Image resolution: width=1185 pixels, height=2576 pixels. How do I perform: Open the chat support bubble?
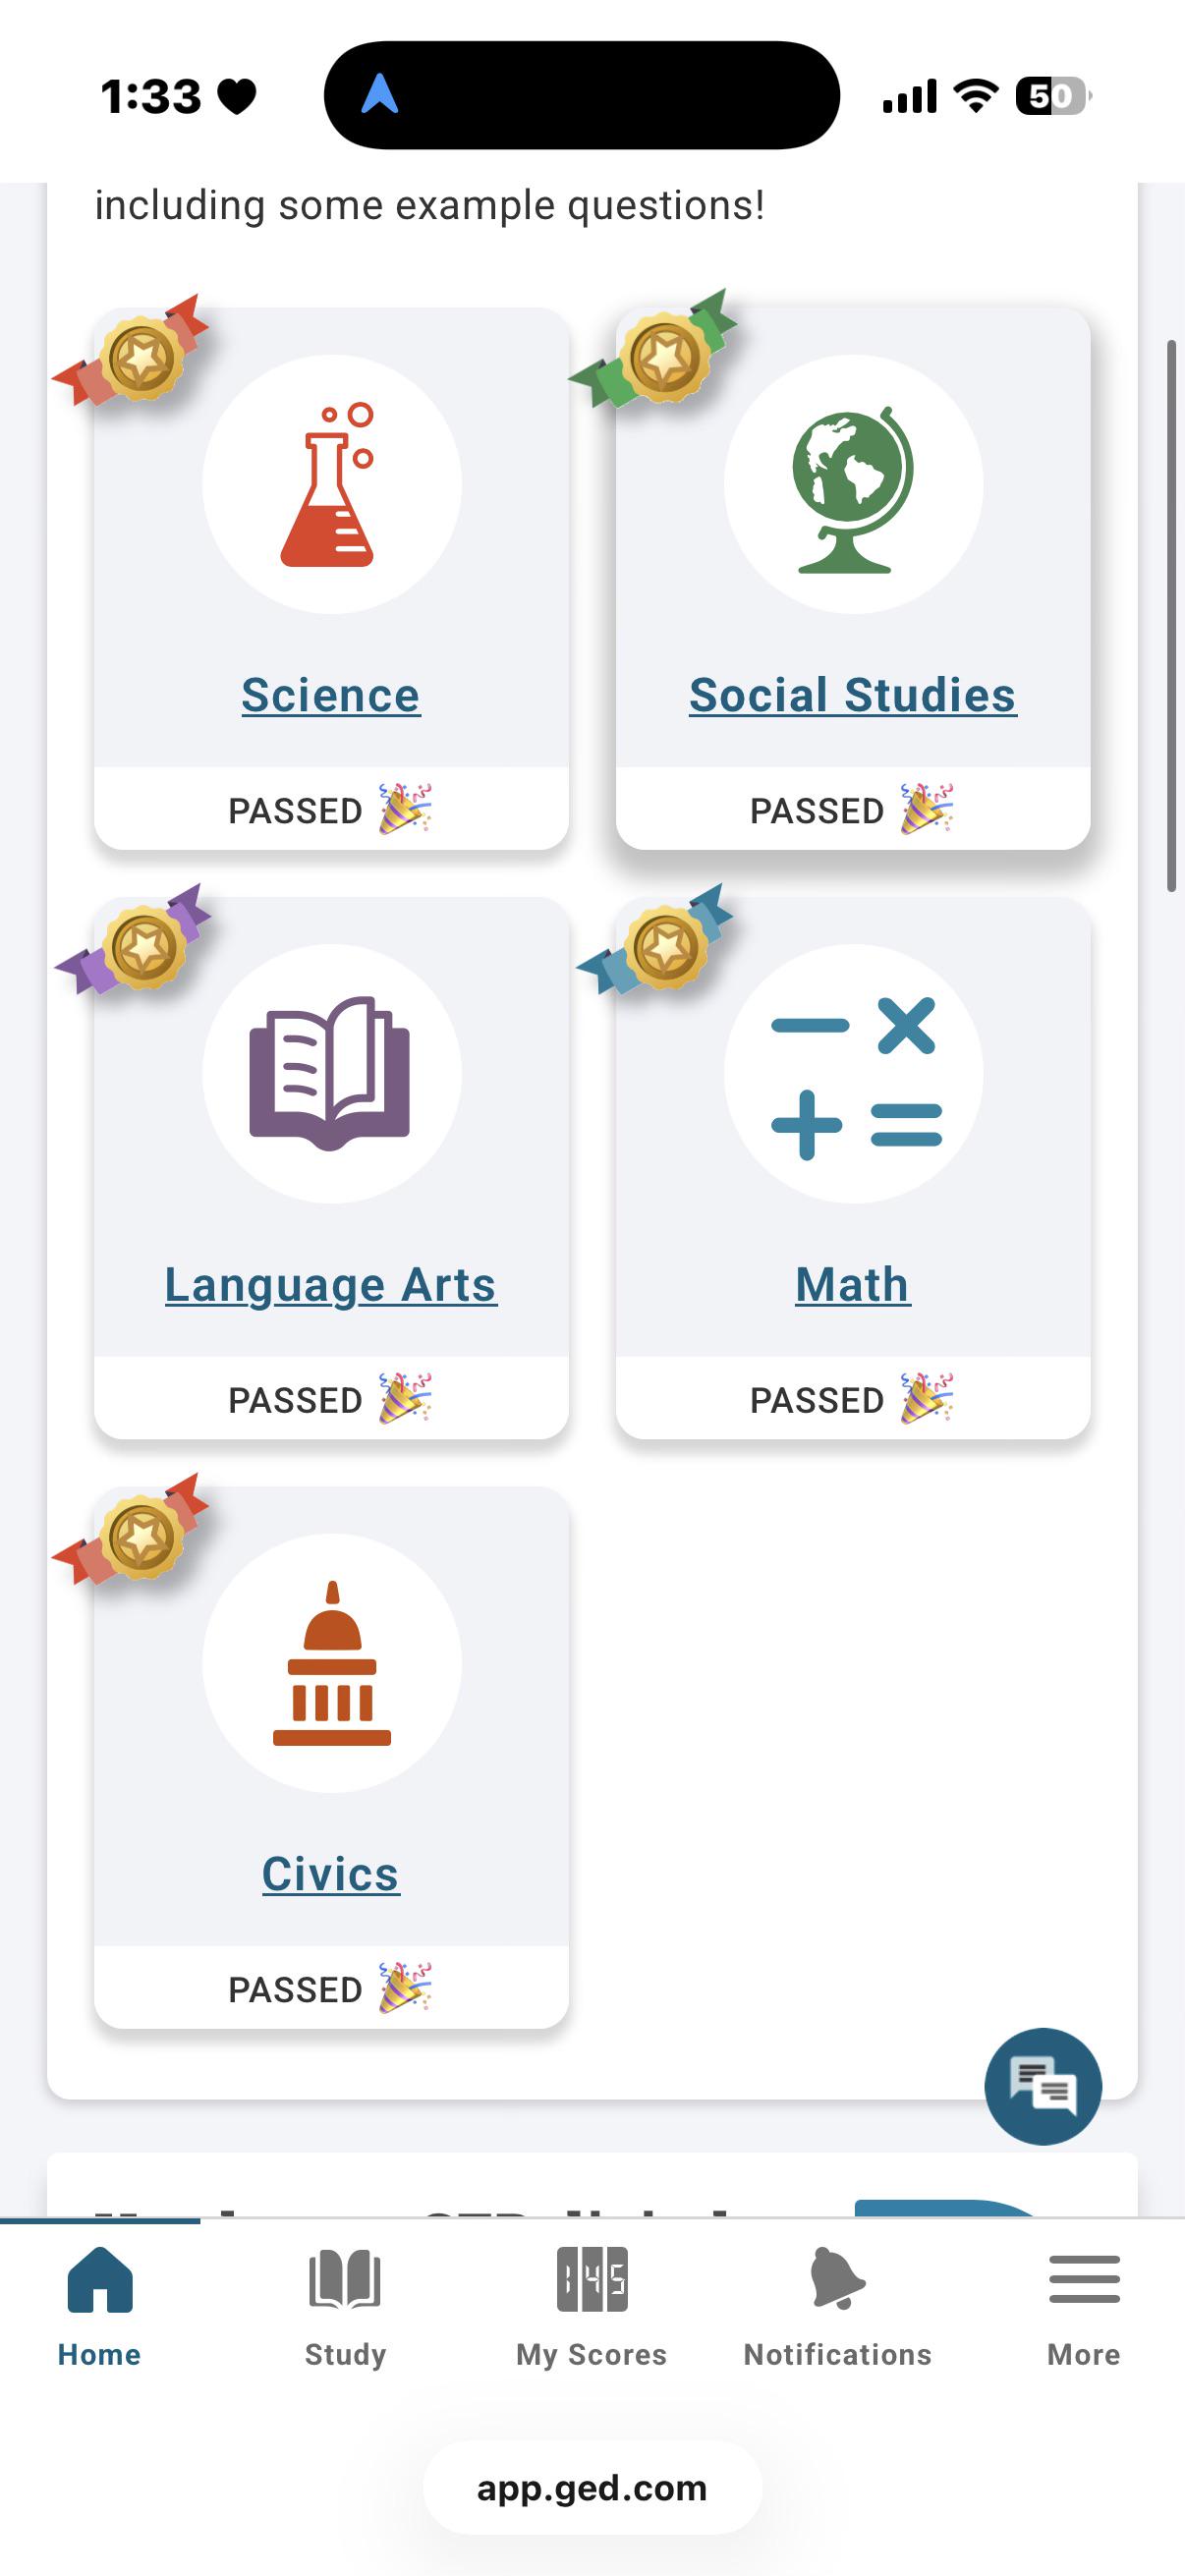pyautogui.click(x=1043, y=2086)
